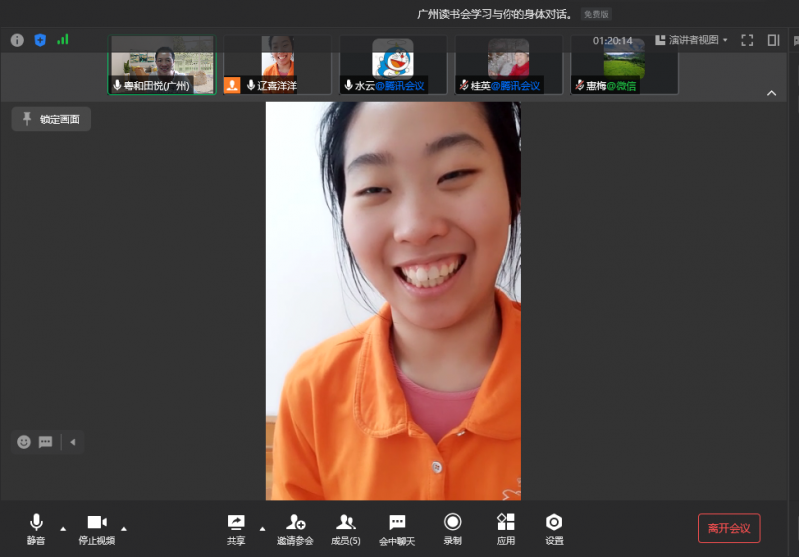Viewport: 799px width, 557px height.
Task: Click Invite (邀请参会) icon
Action: pos(295,527)
